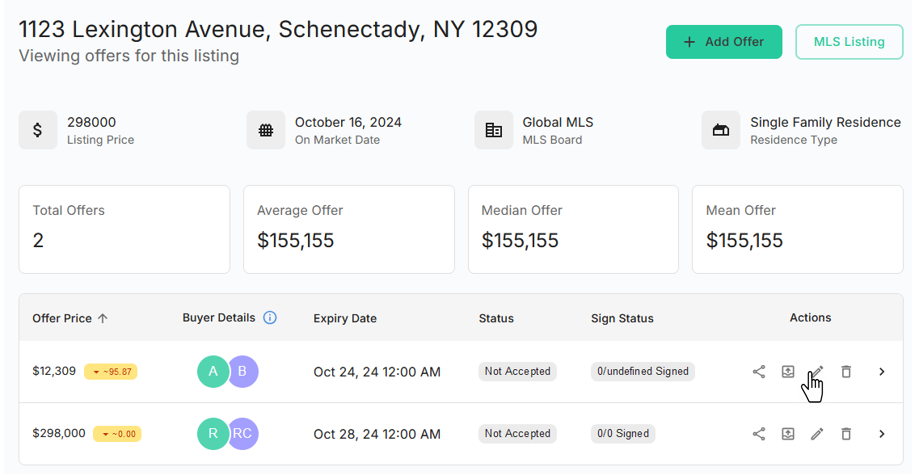Viewport: 912px width, 474px height.
Task: Sort by Offer Price column arrow
Action: (x=103, y=319)
